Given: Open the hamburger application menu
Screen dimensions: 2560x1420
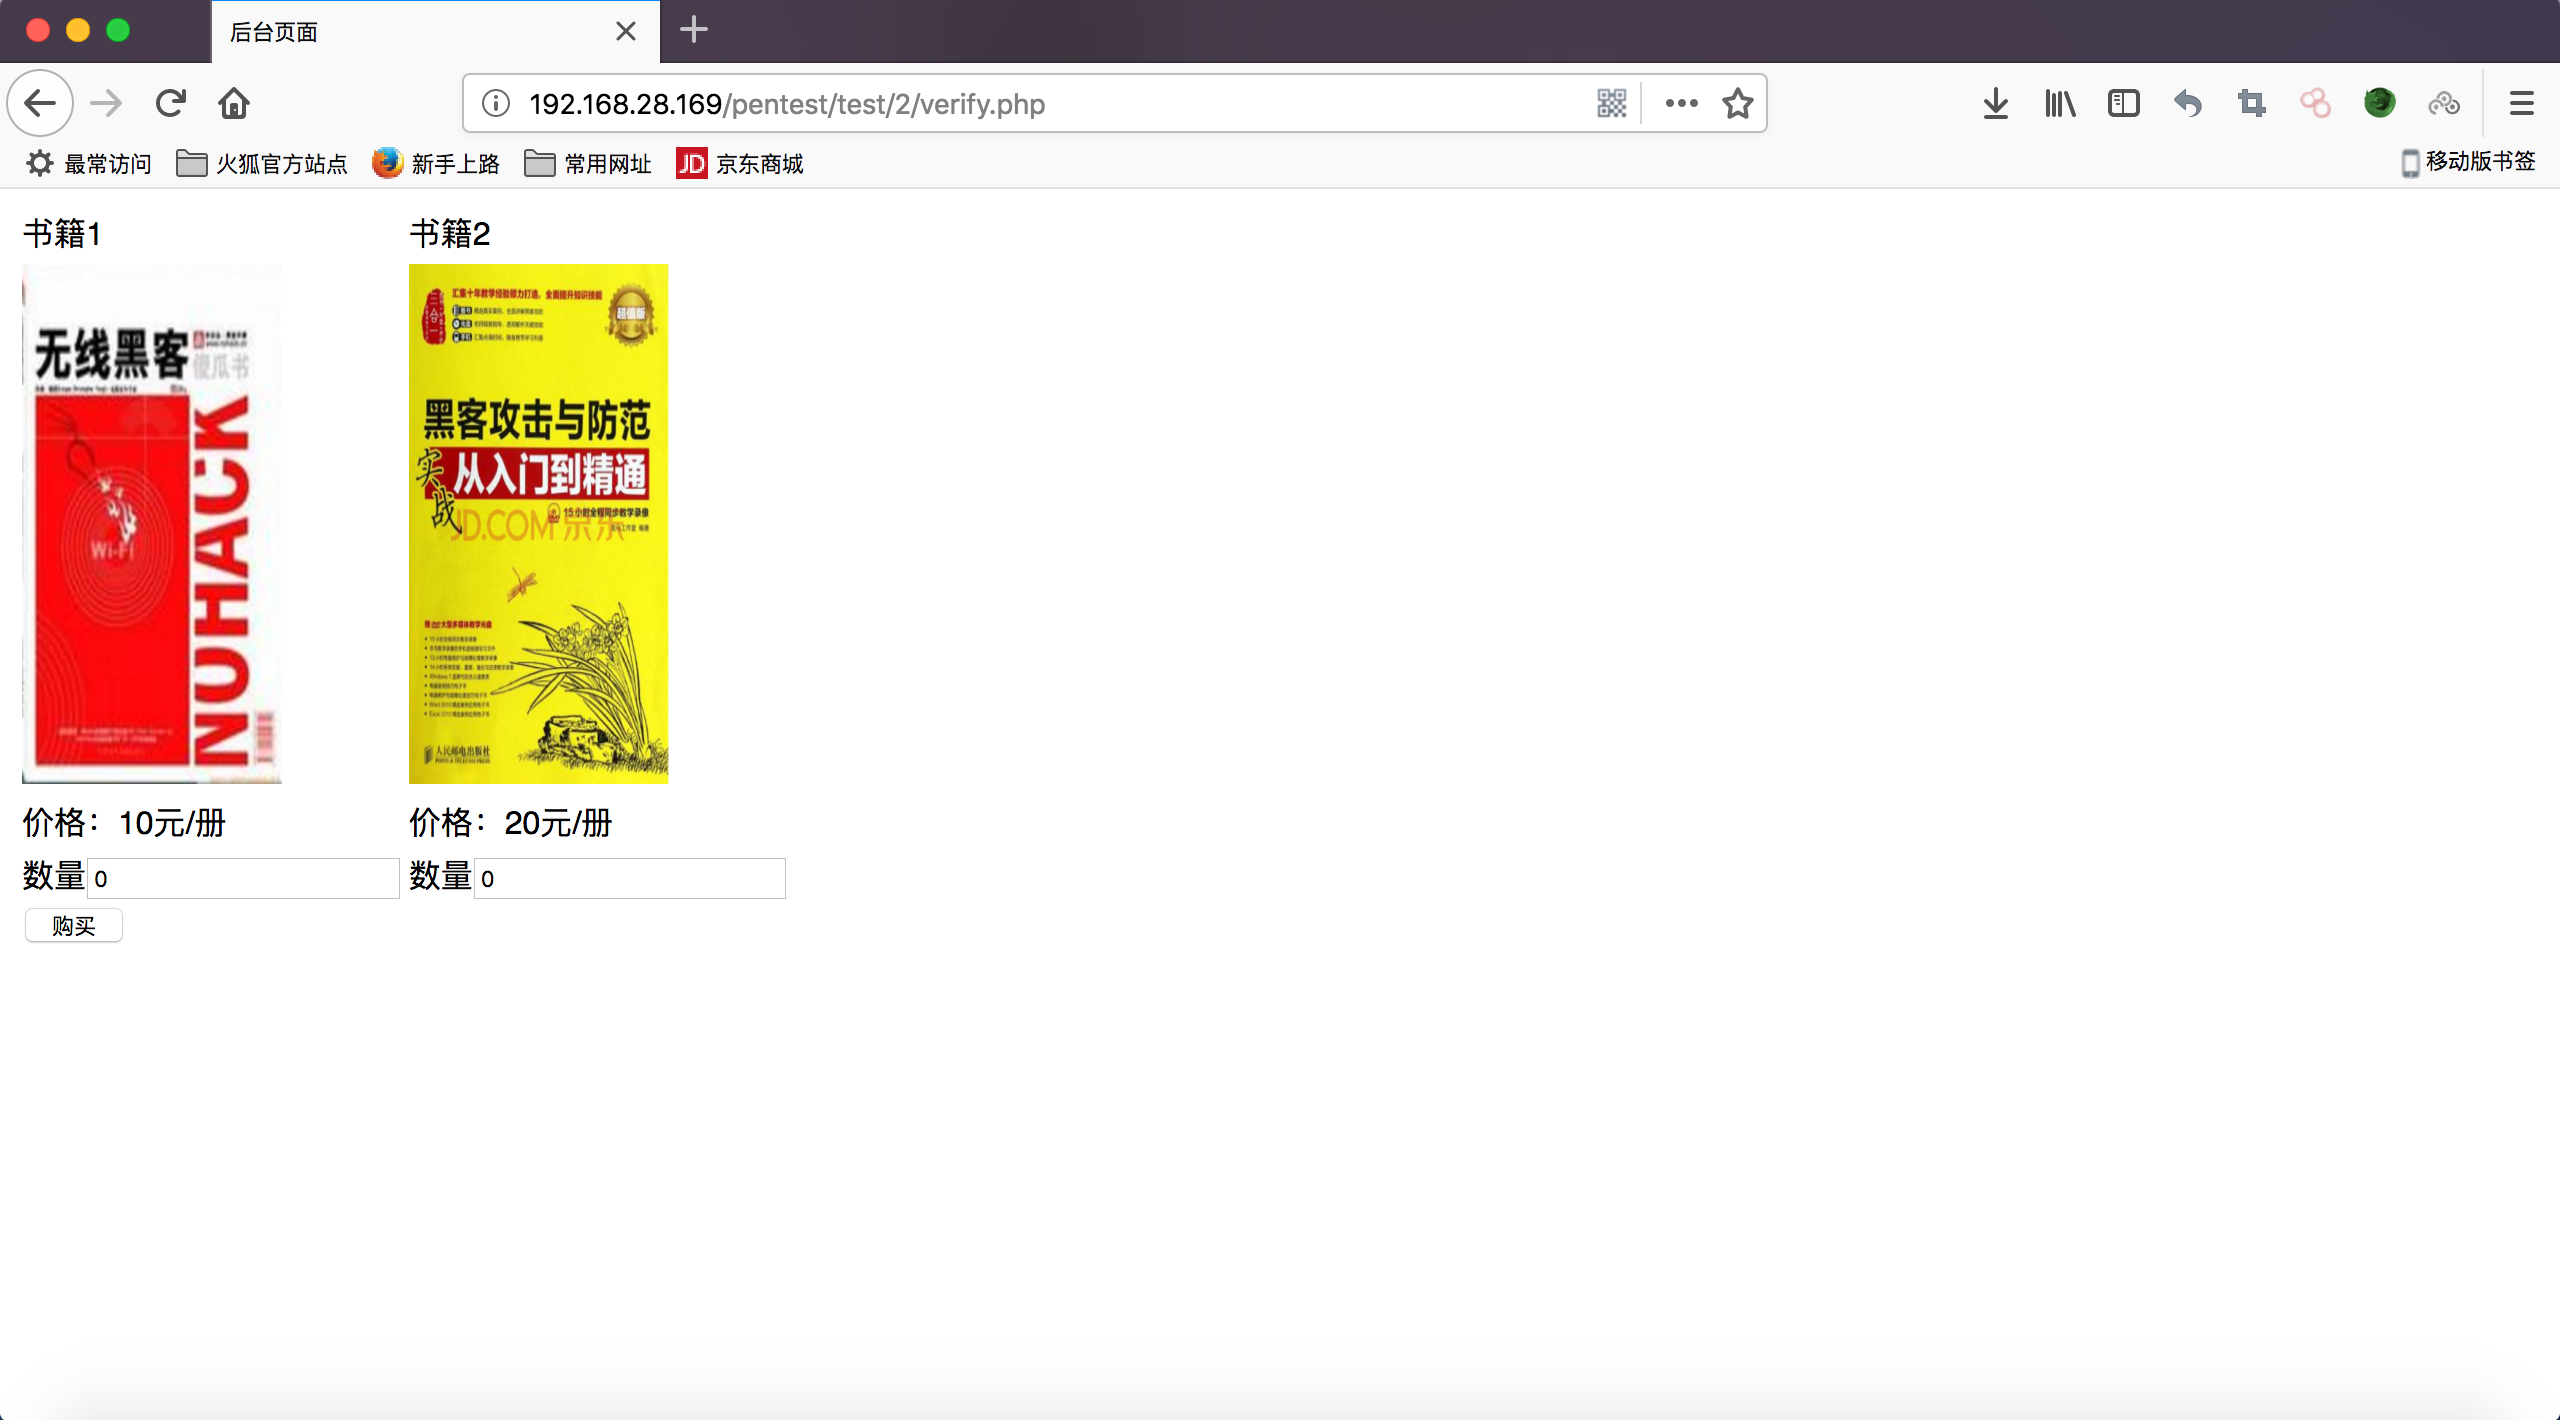Looking at the screenshot, I should pyautogui.click(x=2521, y=103).
